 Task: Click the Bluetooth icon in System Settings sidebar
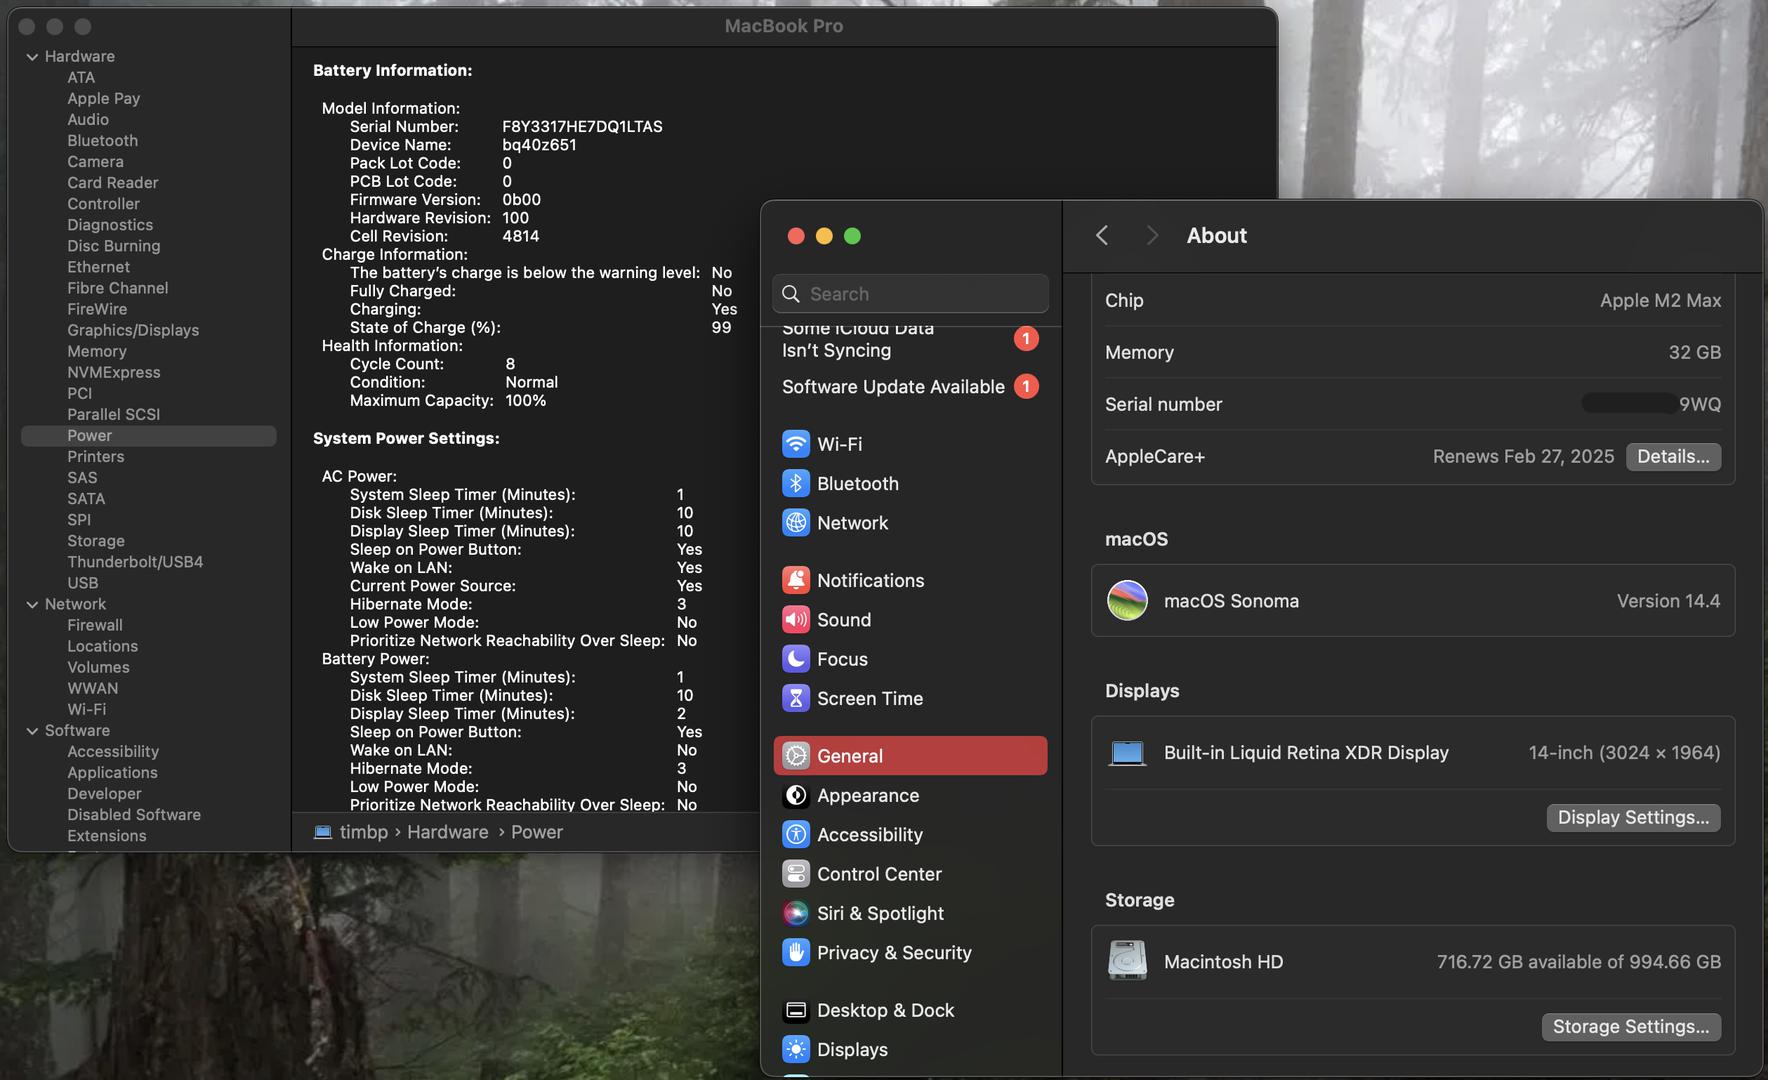[796, 483]
